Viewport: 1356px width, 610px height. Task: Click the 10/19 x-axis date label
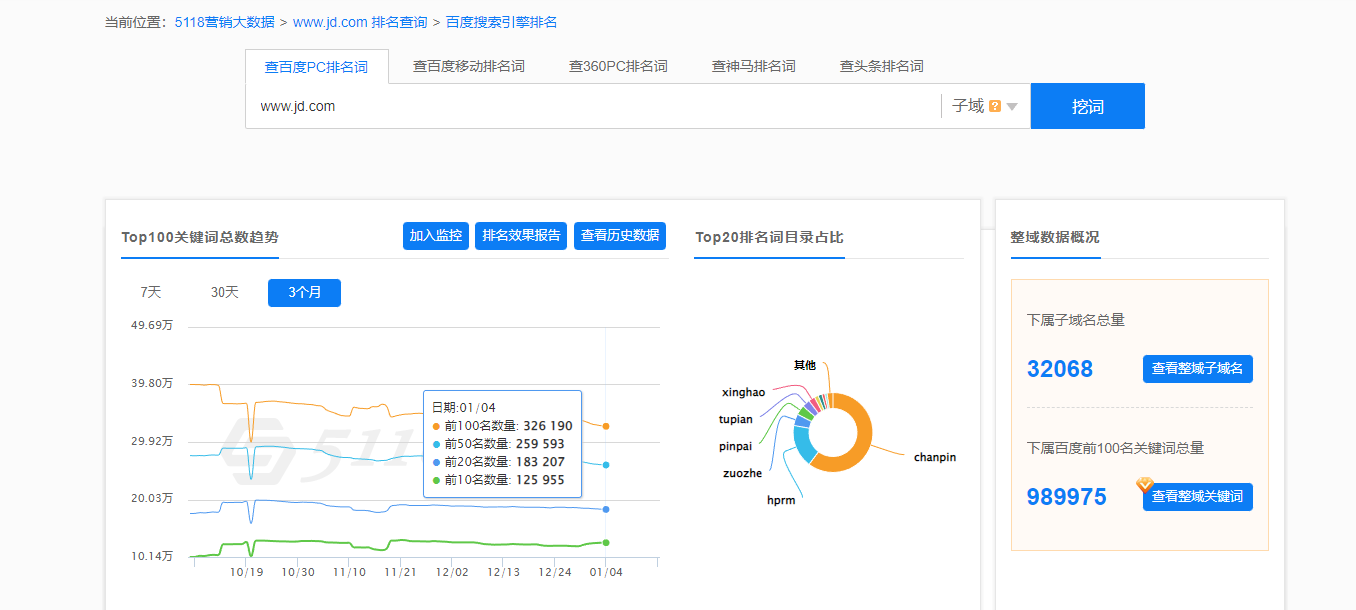pos(246,572)
